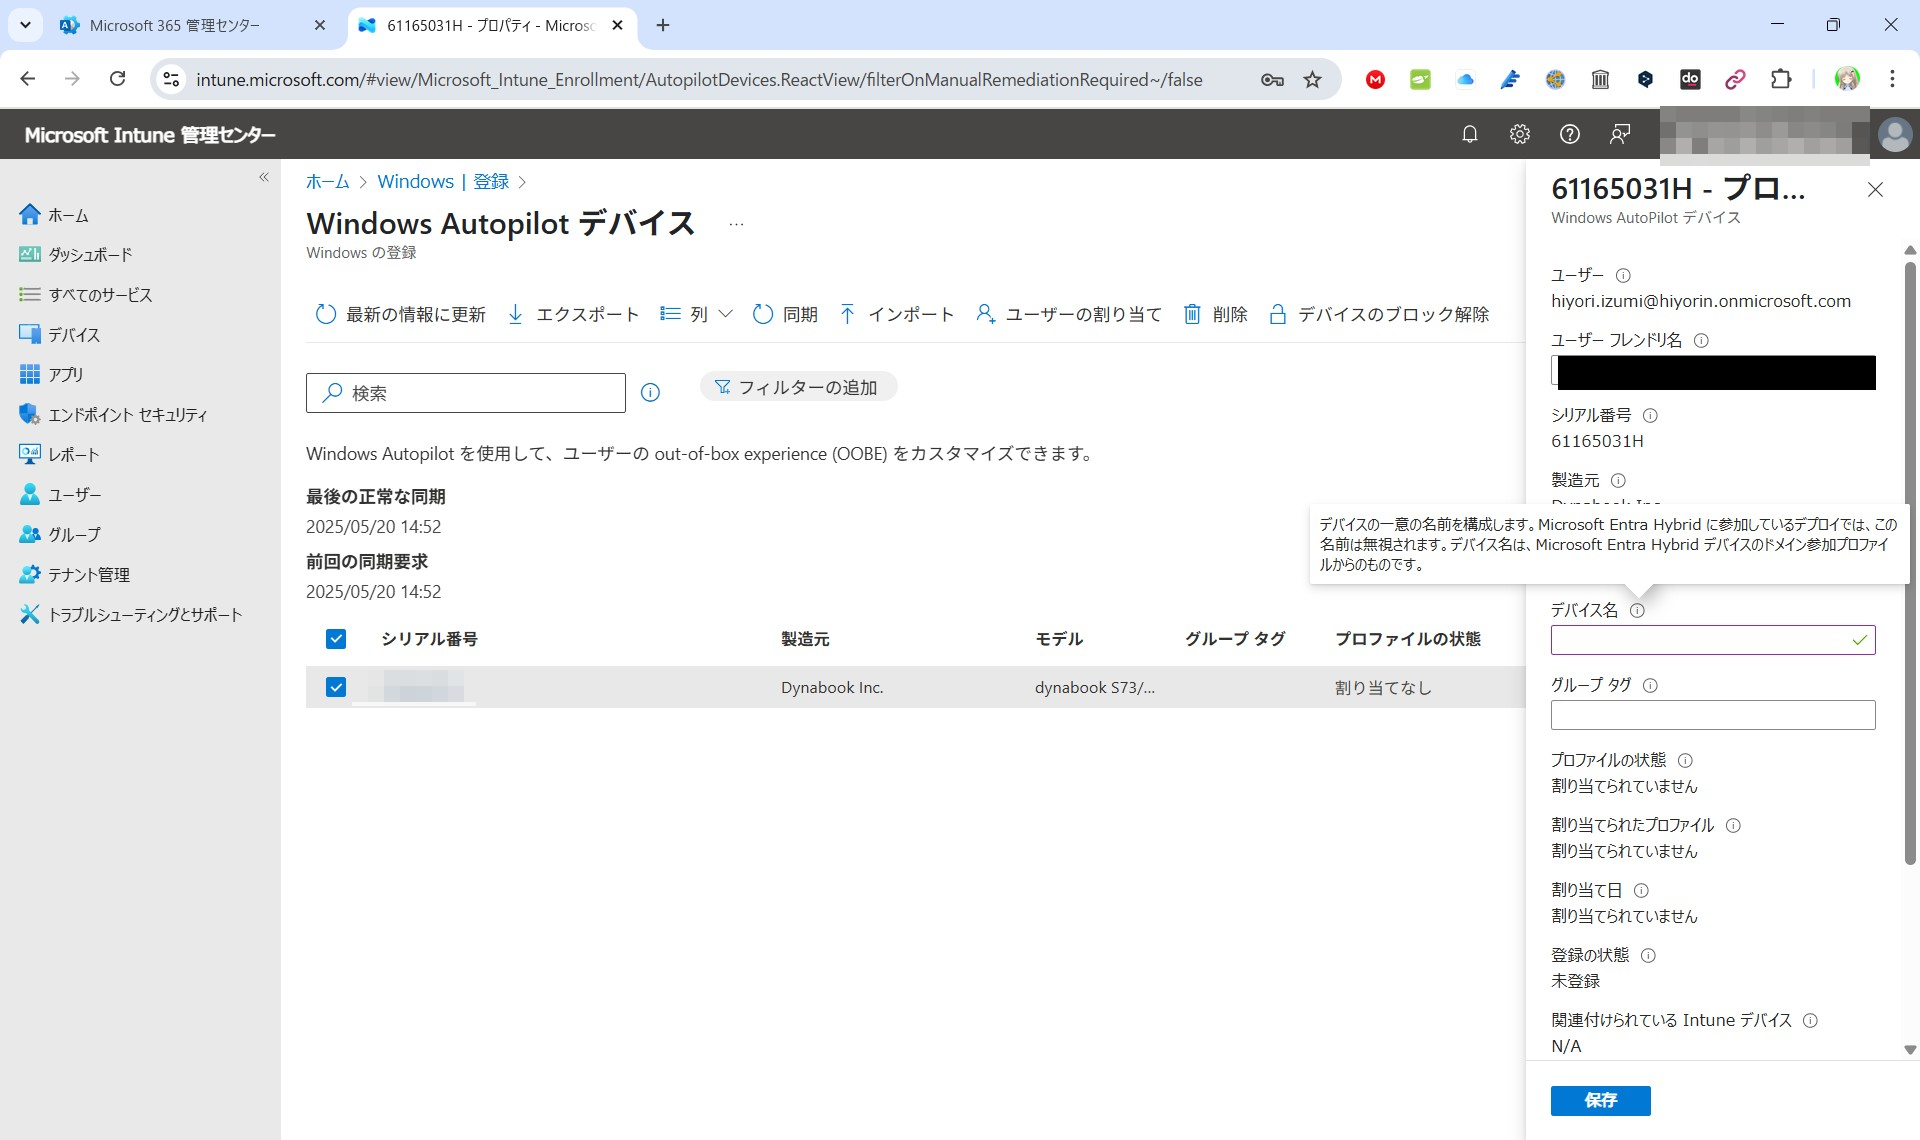
Task: Sort by シリアル番号 column header
Action: (x=429, y=639)
